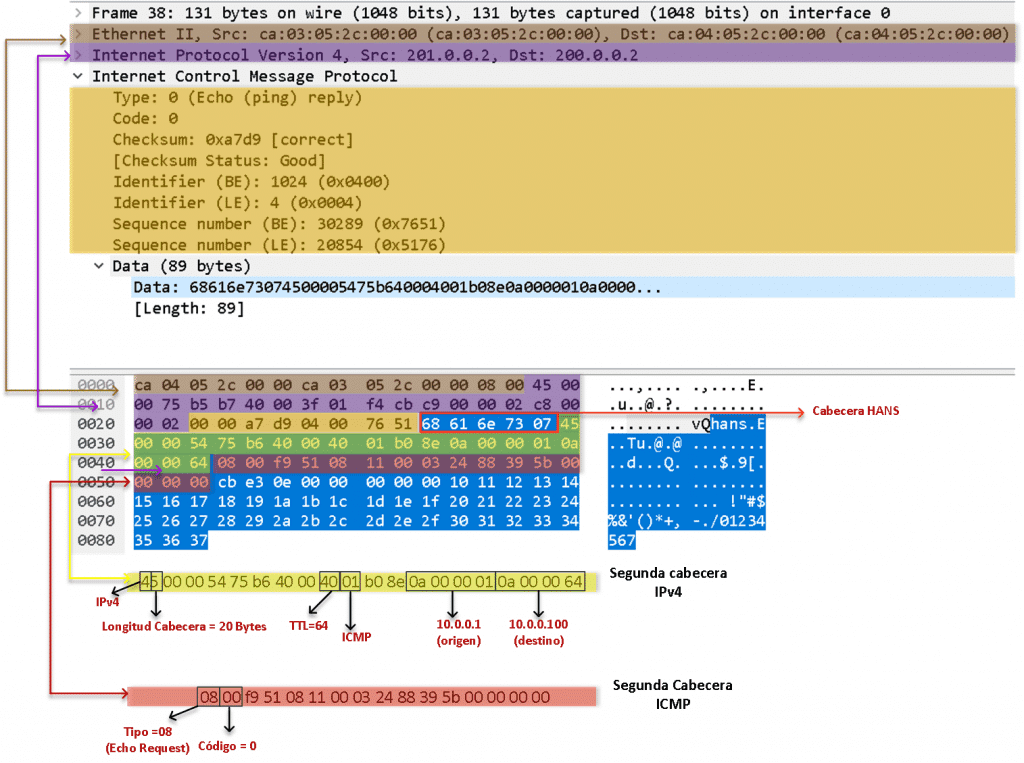Image resolution: width=1024 pixels, height=763 pixels.
Task: Expand the Internet Protocol Version 4 section
Action: [x=79, y=55]
